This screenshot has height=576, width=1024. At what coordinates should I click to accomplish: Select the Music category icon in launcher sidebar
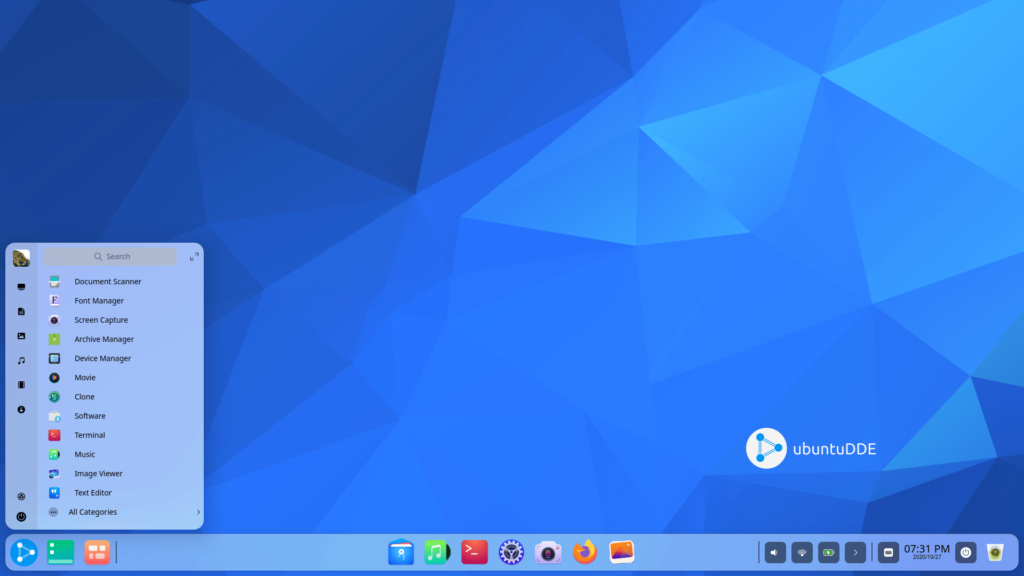pos(22,360)
